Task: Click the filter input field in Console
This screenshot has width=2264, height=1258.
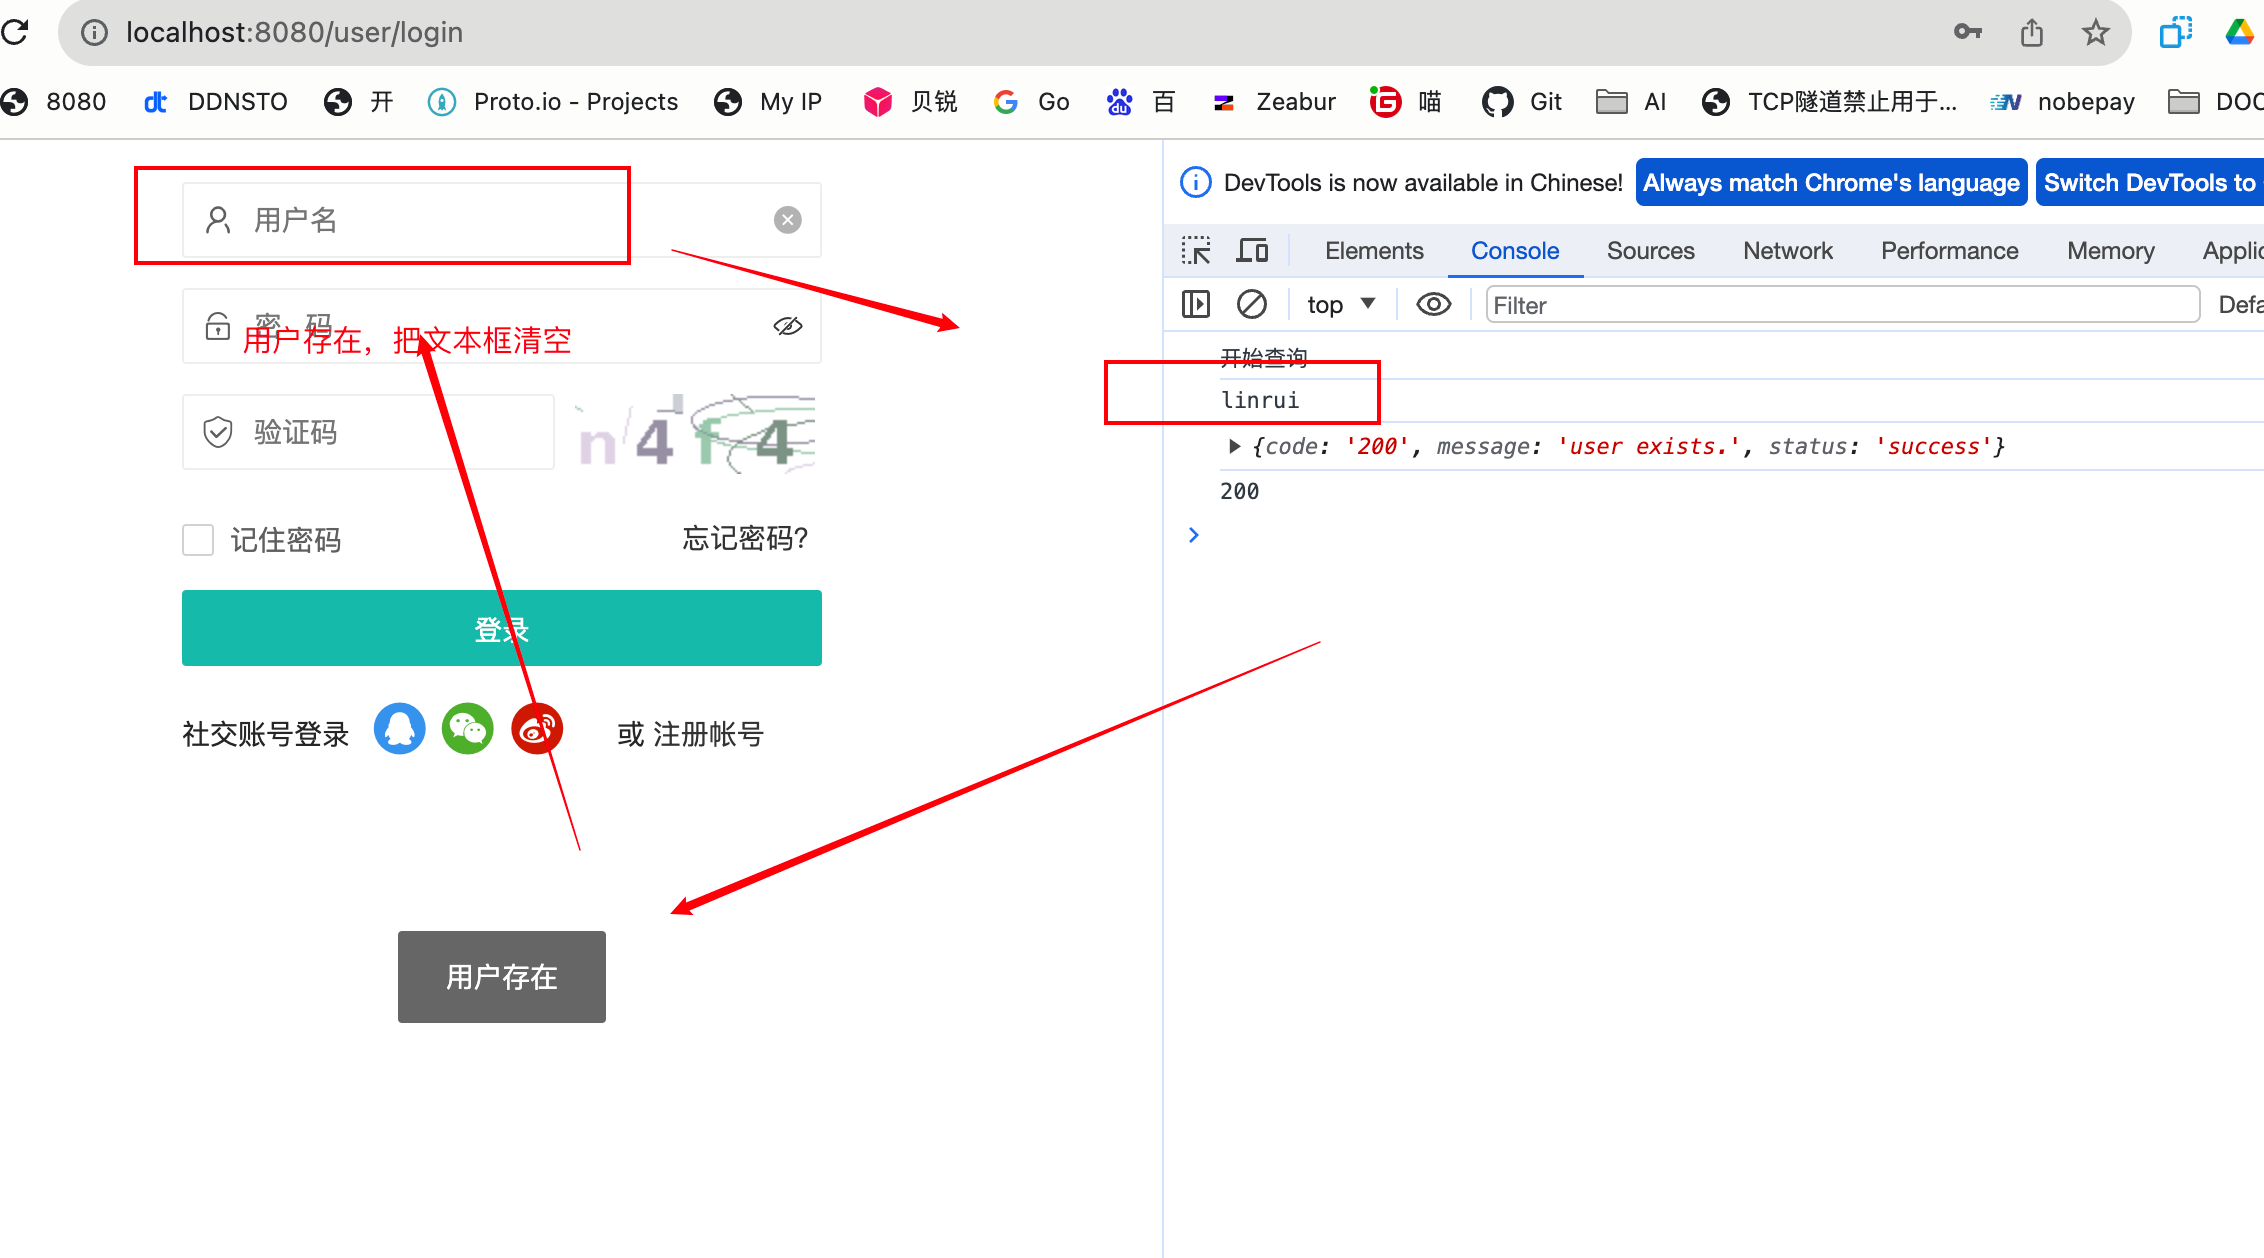Action: point(1841,305)
